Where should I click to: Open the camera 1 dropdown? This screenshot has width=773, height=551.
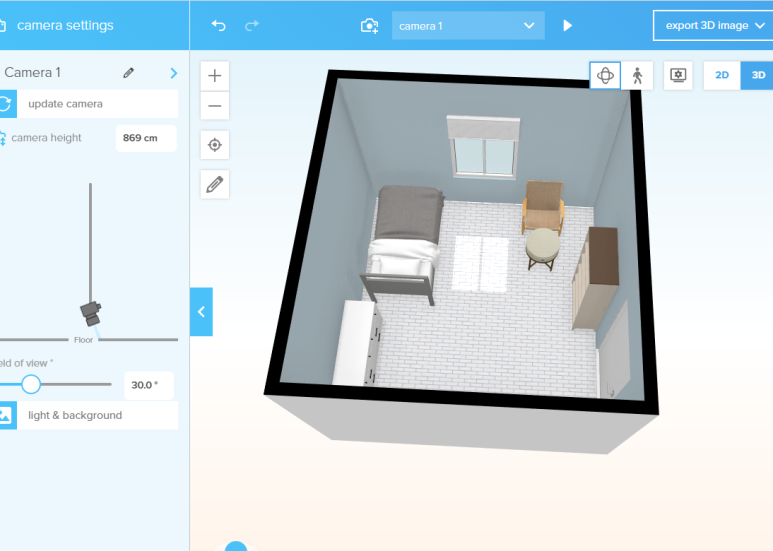coord(468,26)
